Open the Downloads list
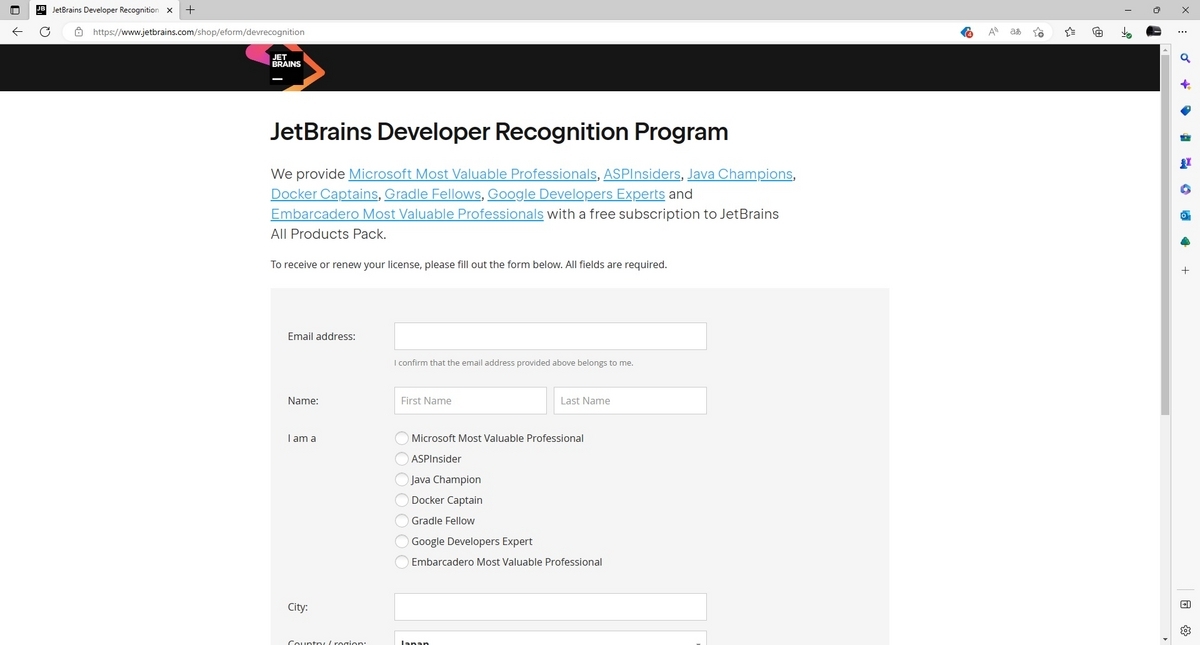 pos(1125,32)
